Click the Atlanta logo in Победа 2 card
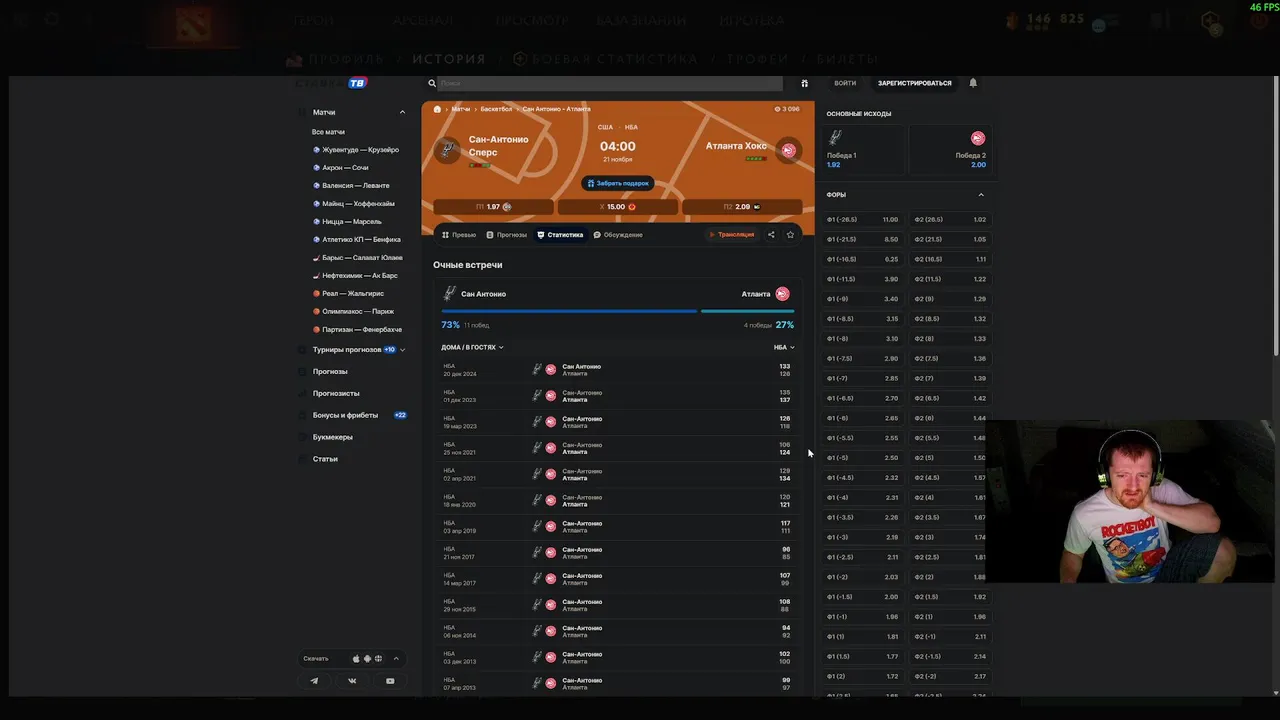The width and height of the screenshot is (1280, 720). [978, 138]
